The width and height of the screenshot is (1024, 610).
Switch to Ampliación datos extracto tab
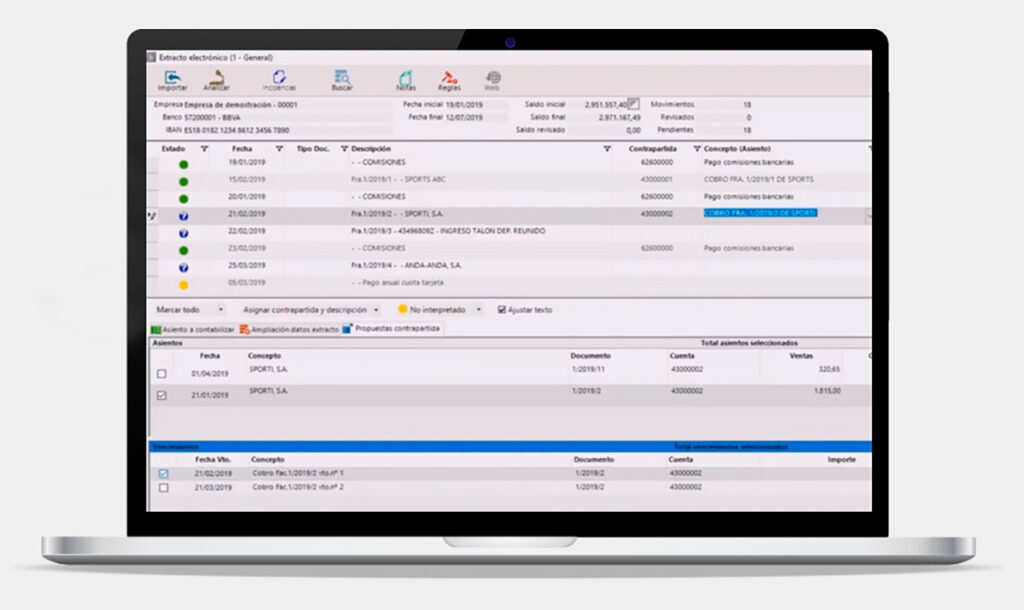point(288,328)
